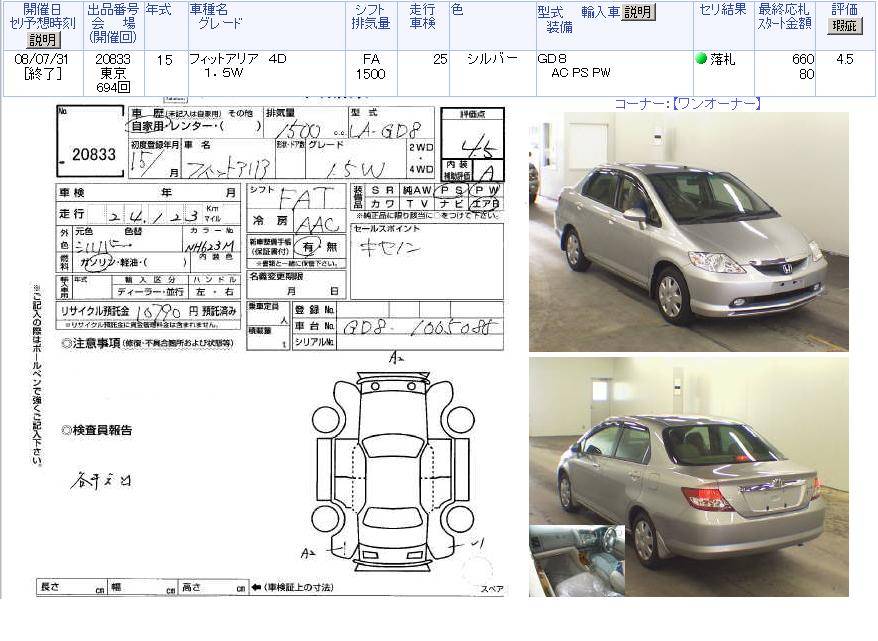Open the small interior photo inset

pos(577,560)
